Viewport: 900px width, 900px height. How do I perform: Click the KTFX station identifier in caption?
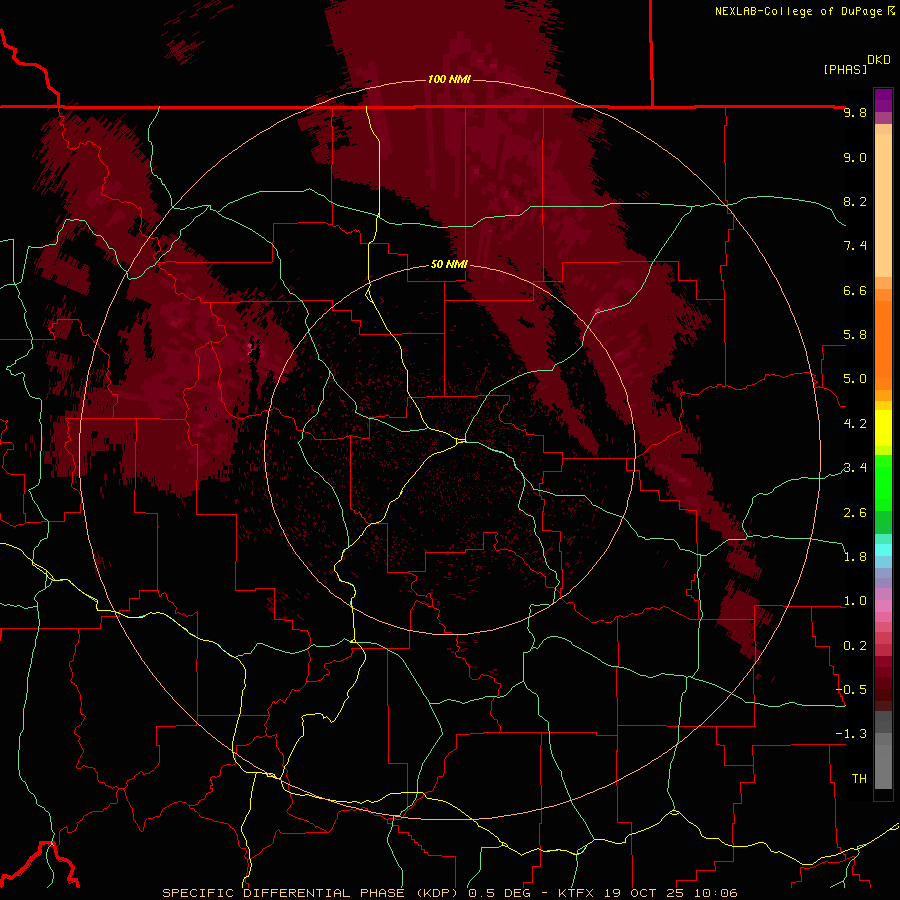(x=576, y=893)
